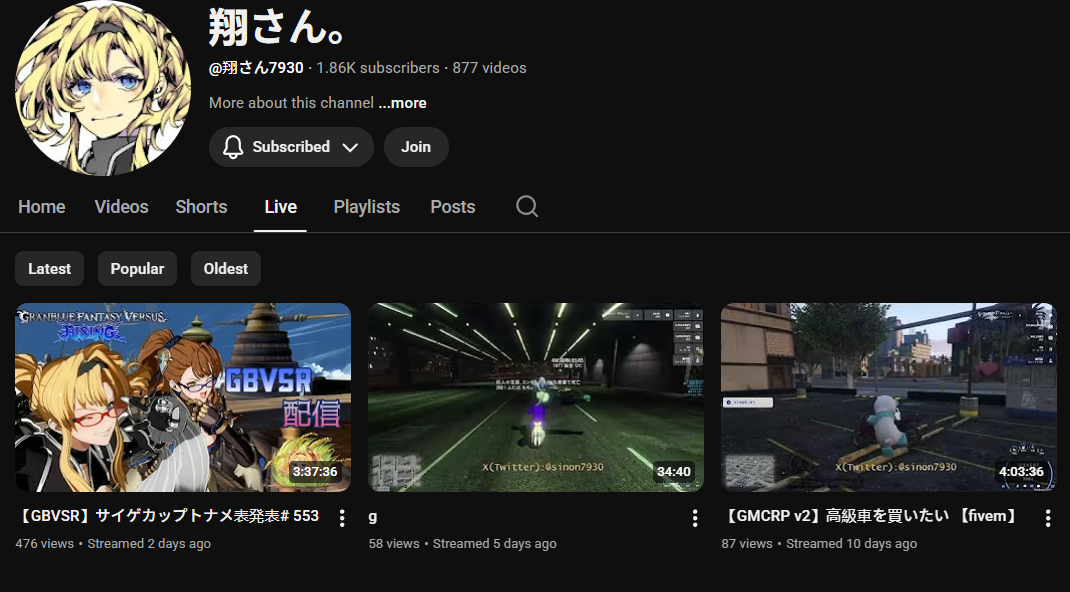Click 476 views Streamed 2 days ago

click(x=113, y=544)
